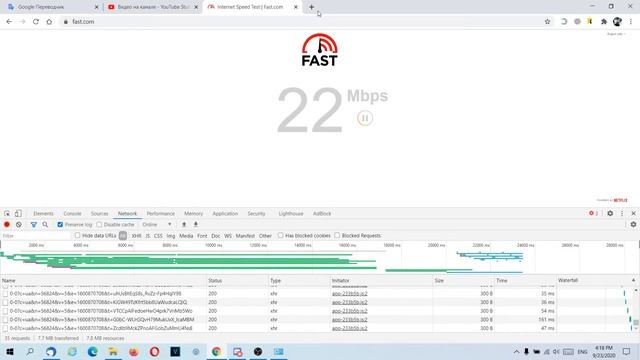Stop recording network log
640x360 pixels.
click(x=7, y=224)
